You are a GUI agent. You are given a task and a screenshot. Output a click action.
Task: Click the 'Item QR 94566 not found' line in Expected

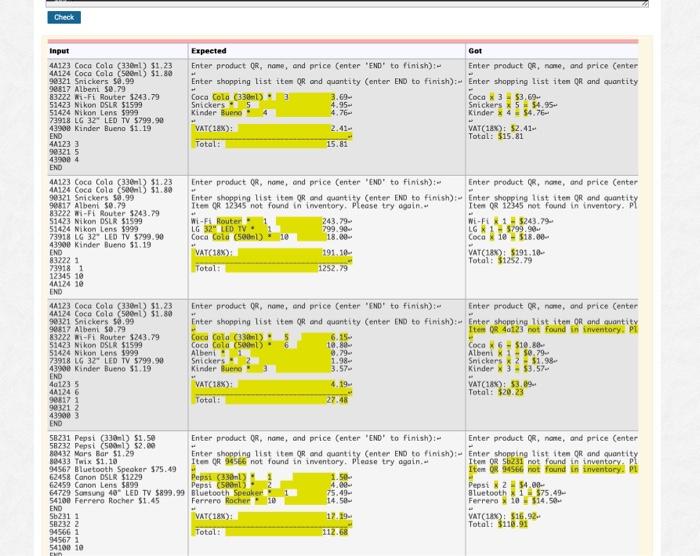pyautogui.click(x=309, y=461)
